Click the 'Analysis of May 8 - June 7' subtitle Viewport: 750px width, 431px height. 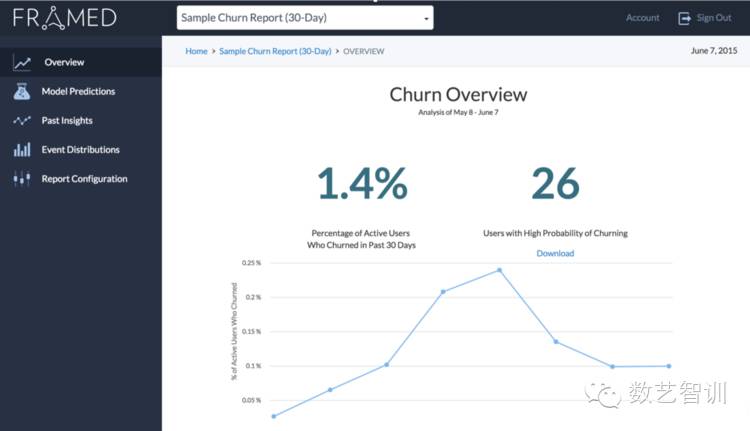pyautogui.click(x=458, y=112)
